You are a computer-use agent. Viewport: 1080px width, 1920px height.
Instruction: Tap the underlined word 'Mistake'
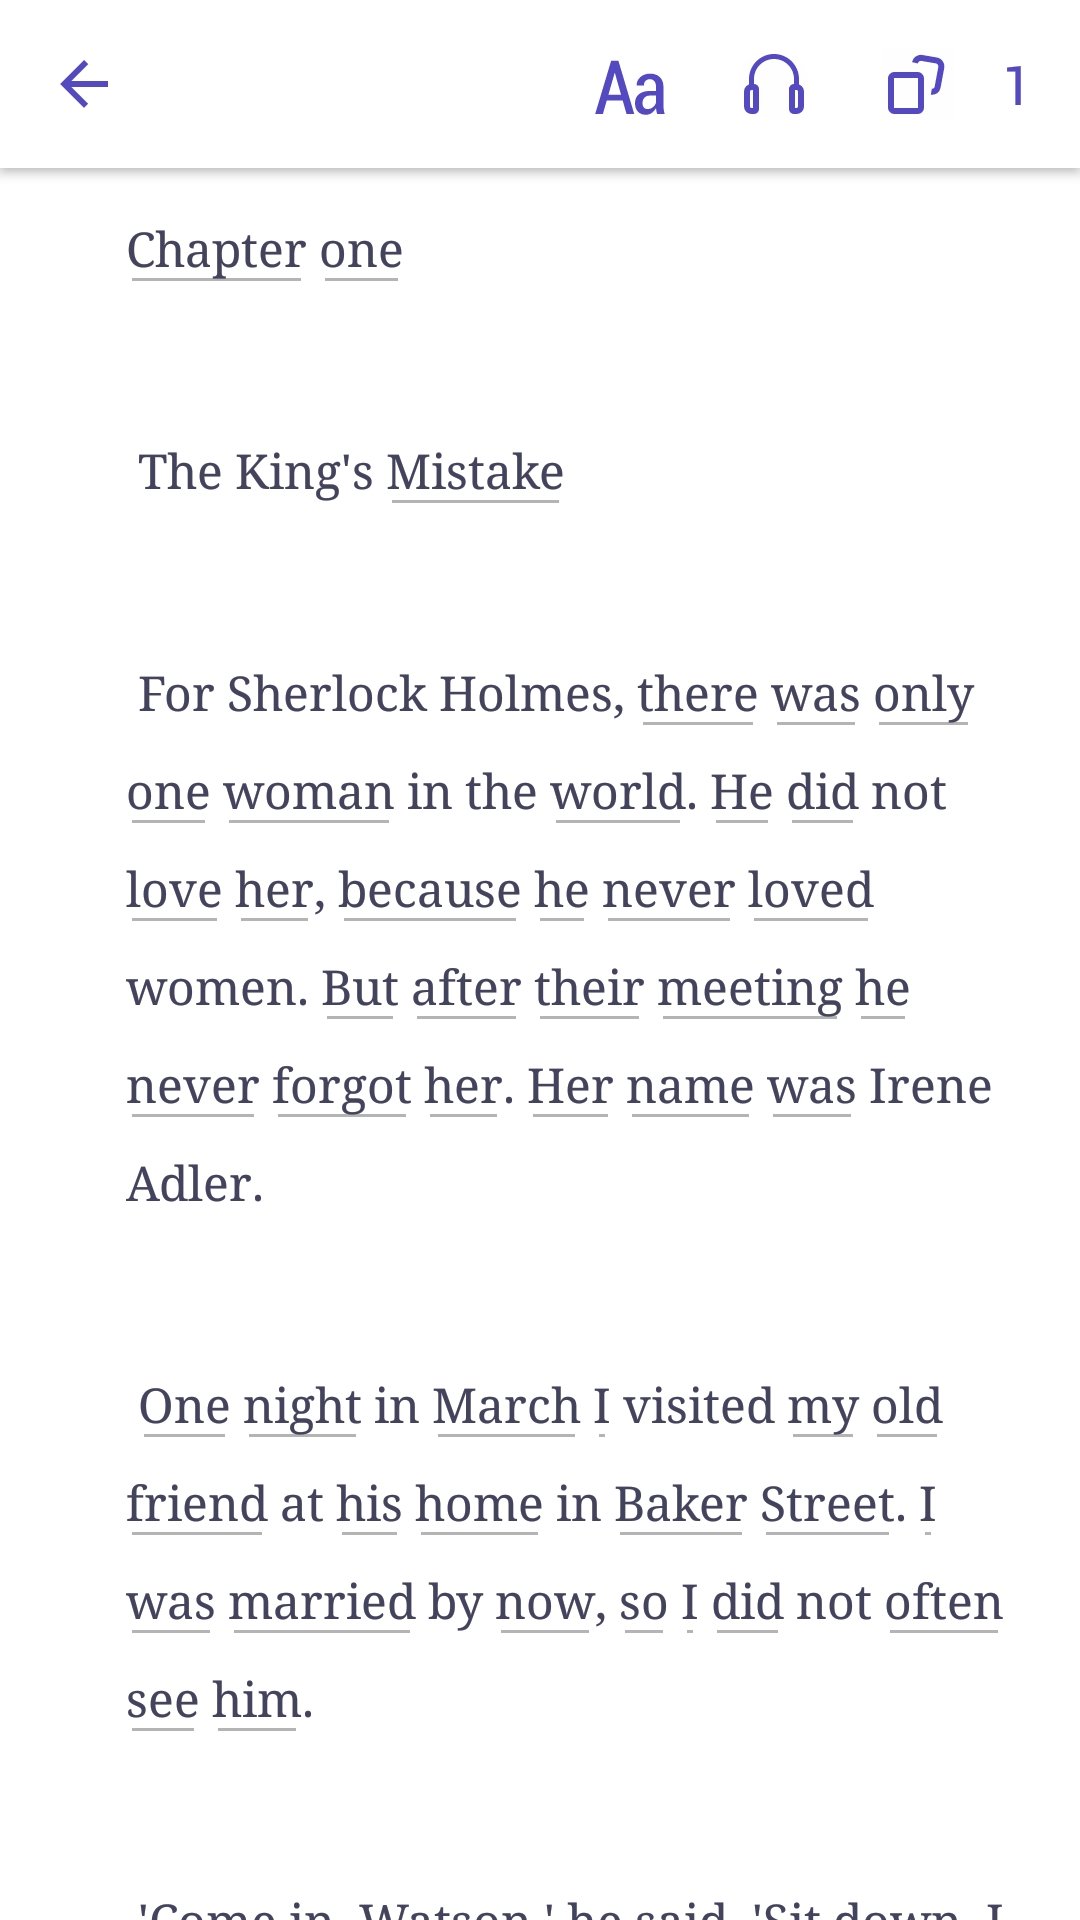coord(475,472)
